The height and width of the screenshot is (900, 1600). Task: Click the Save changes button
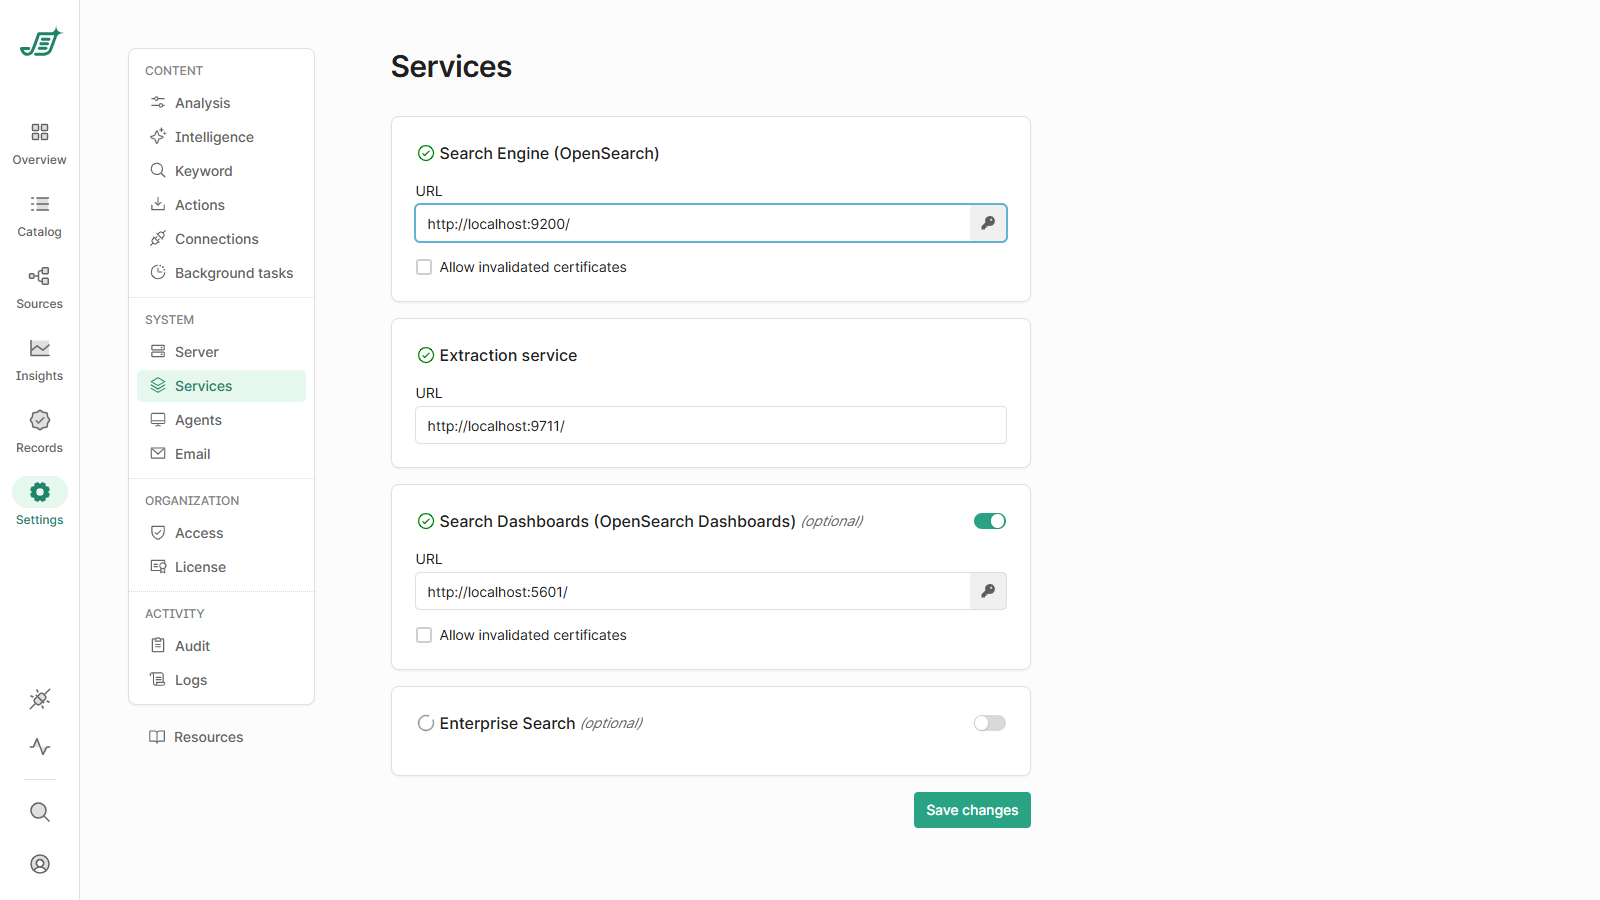pos(972,810)
